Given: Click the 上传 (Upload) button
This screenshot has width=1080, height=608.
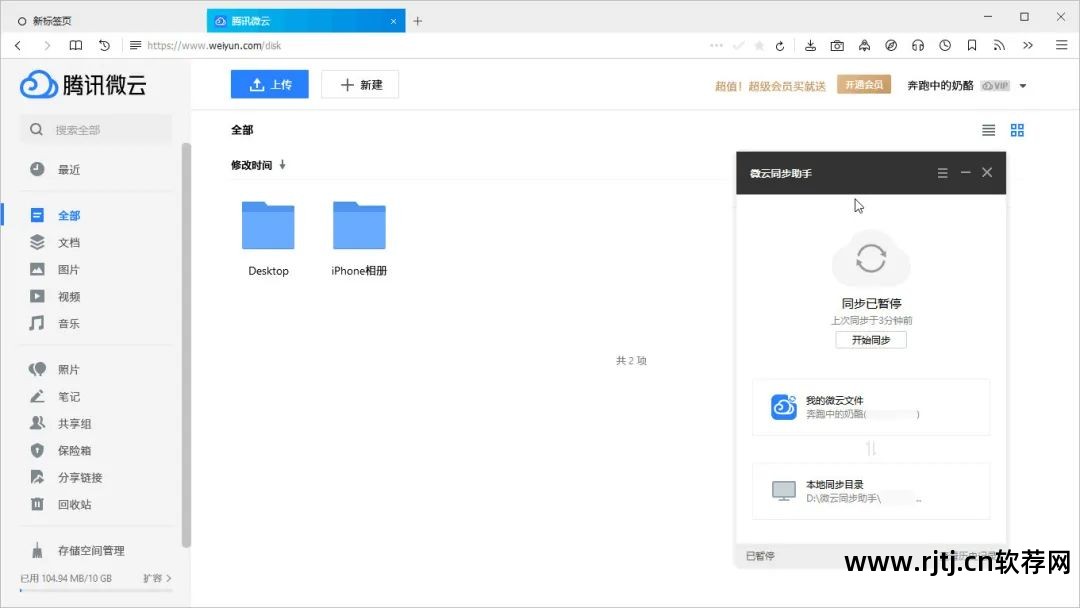Looking at the screenshot, I should click(x=269, y=84).
